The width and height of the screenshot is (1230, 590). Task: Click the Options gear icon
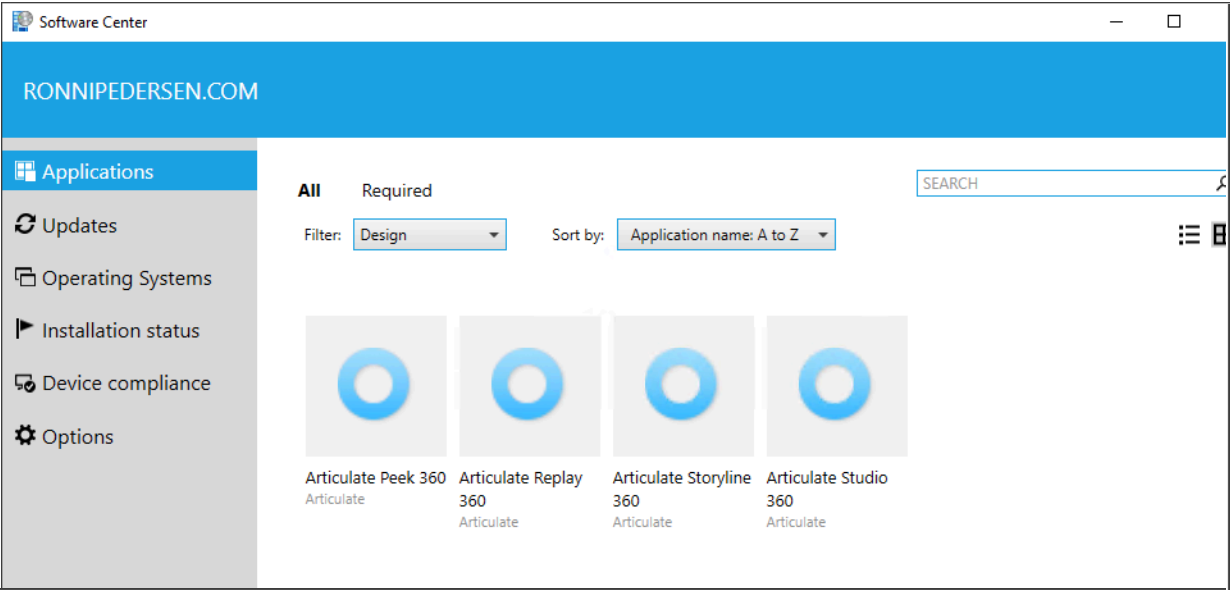(x=25, y=436)
